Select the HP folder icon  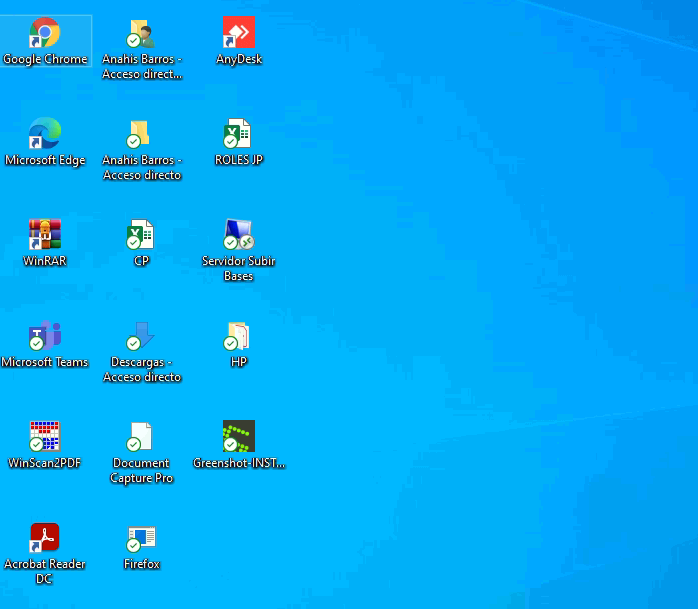[236, 336]
